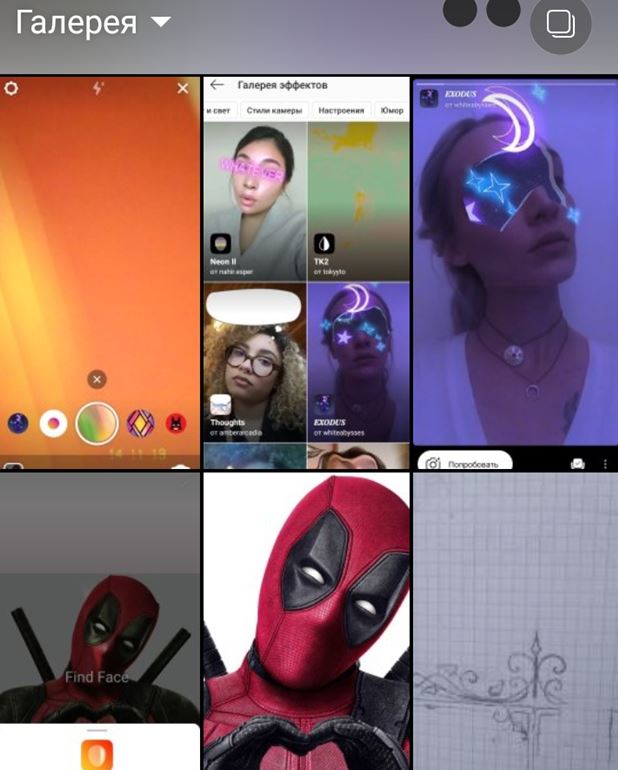This screenshot has width=618, height=770.
Task: Select the Галерея эффектов screenshot thumbnail
Action: [306, 273]
